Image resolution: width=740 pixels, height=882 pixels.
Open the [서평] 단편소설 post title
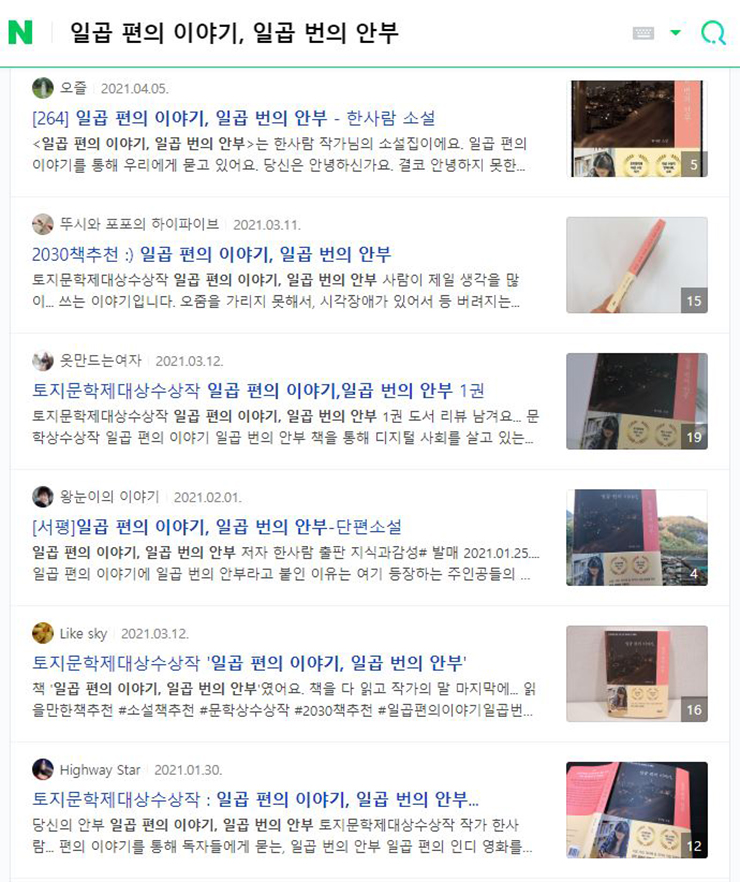click(x=217, y=526)
